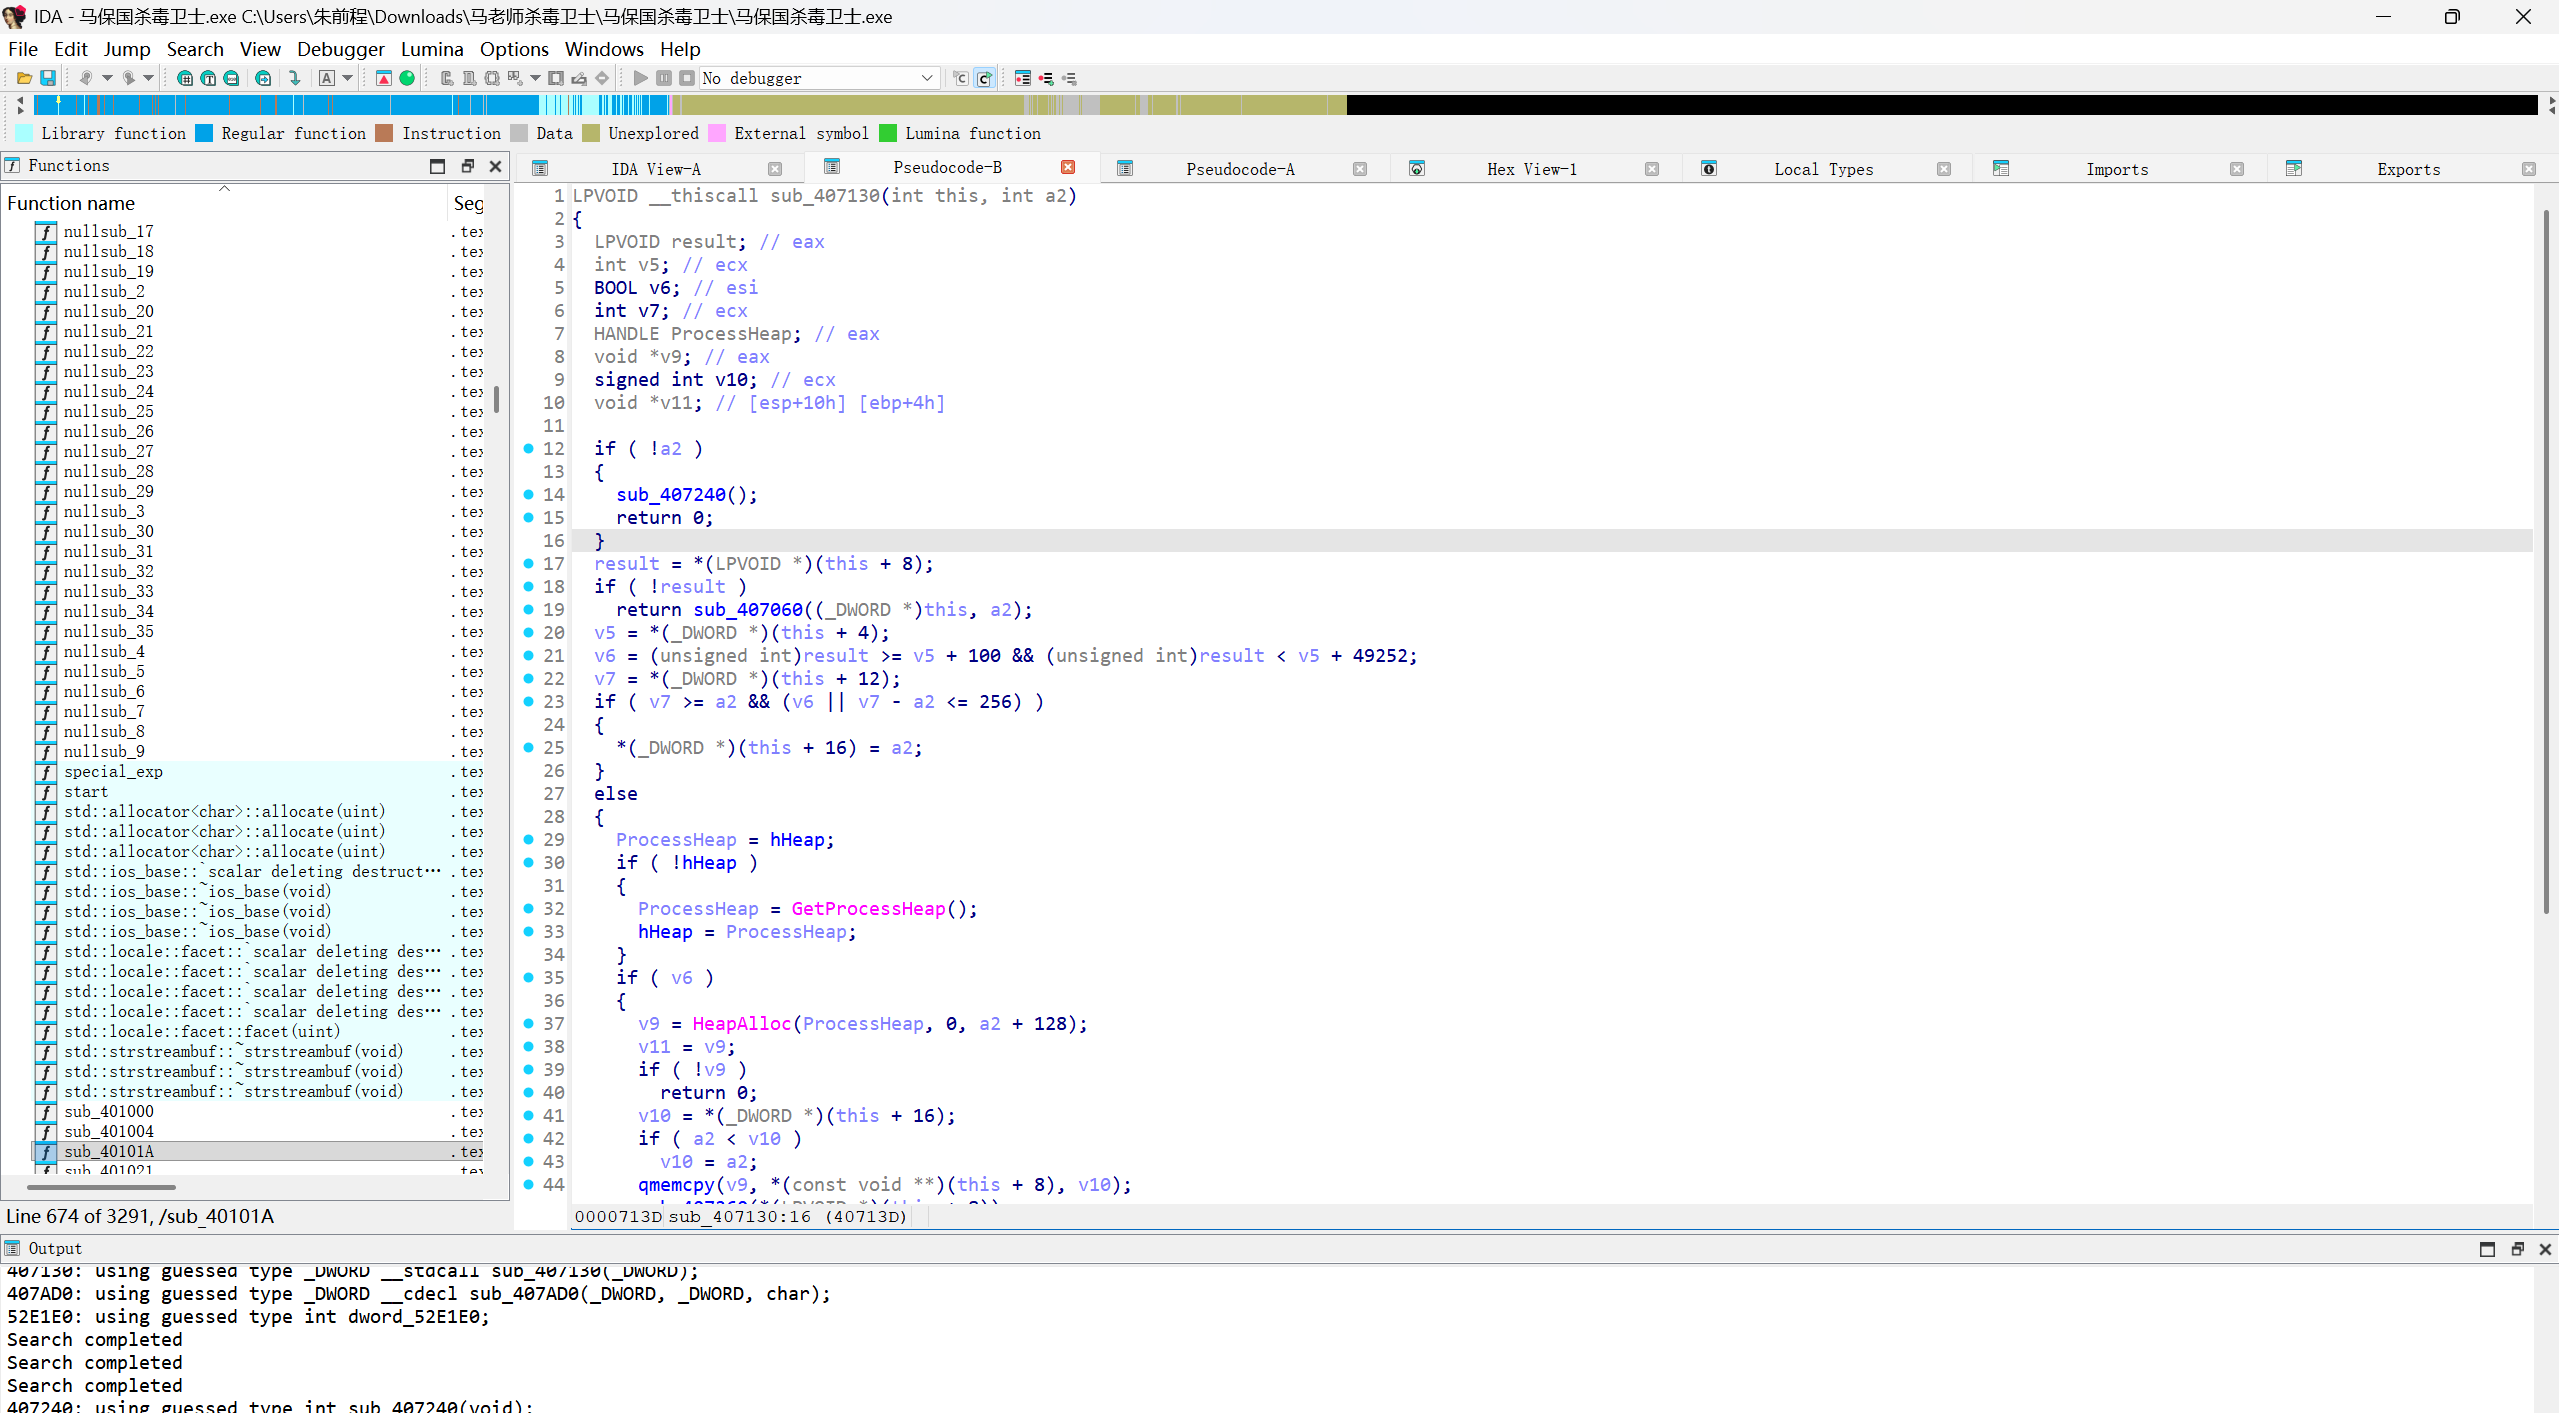Image resolution: width=2559 pixels, height=1413 pixels.
Task: Select the special_exp function entry
Action: pos(113,771)
